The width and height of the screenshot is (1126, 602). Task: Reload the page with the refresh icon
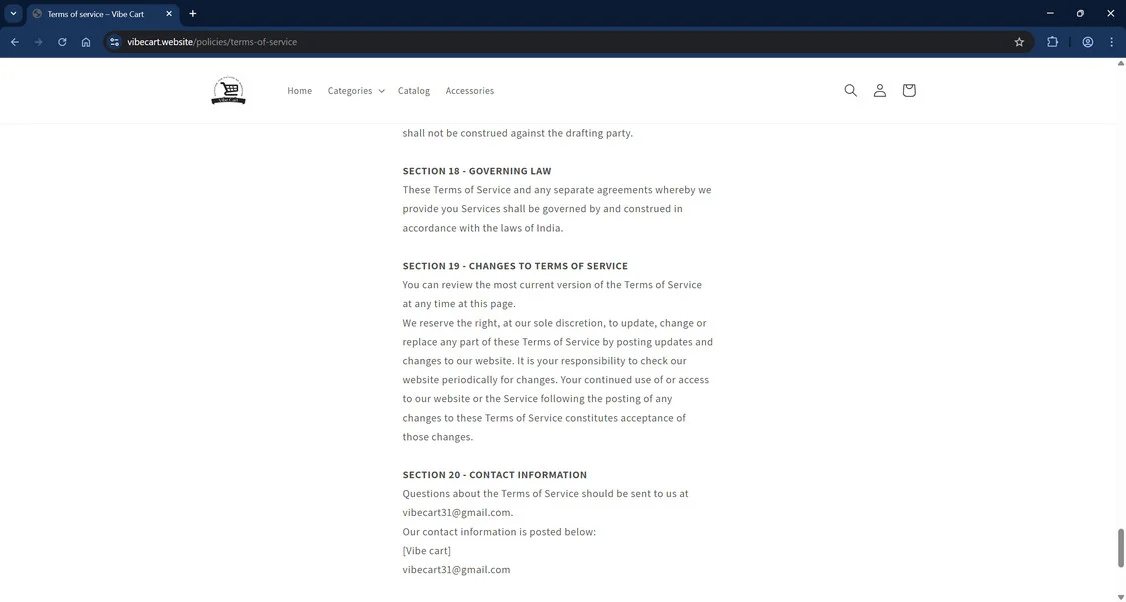pos(62,42)
